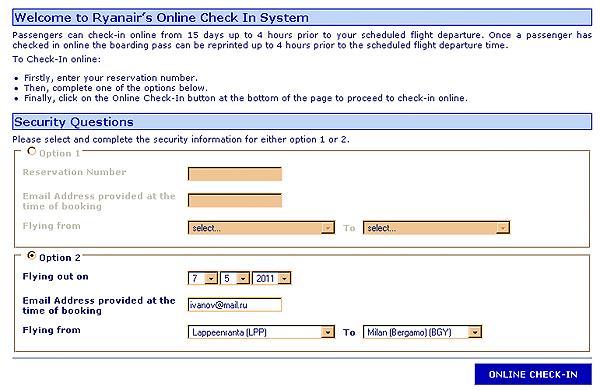Select the Option 1 radio button
The width and height of the screenshot is (600, 390).
pos(32,152)
